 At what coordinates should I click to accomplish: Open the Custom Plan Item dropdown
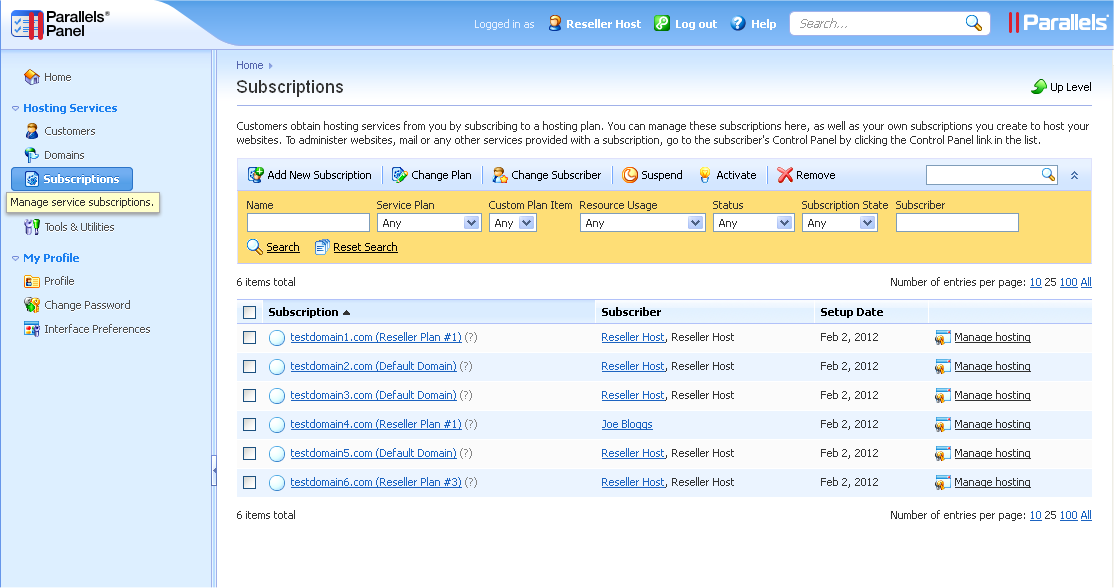(x=512, y=223)
